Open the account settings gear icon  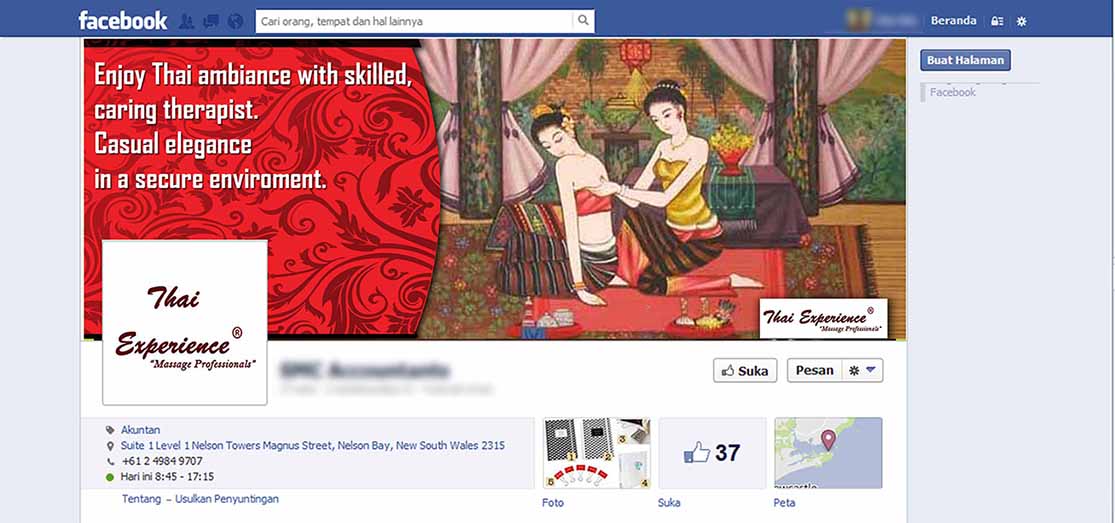(1022, 21)
